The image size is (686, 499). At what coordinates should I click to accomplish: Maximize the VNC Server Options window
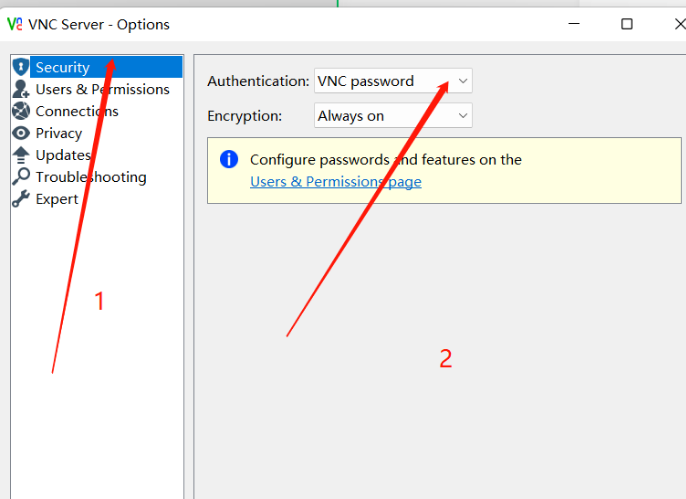coord(626,24)
